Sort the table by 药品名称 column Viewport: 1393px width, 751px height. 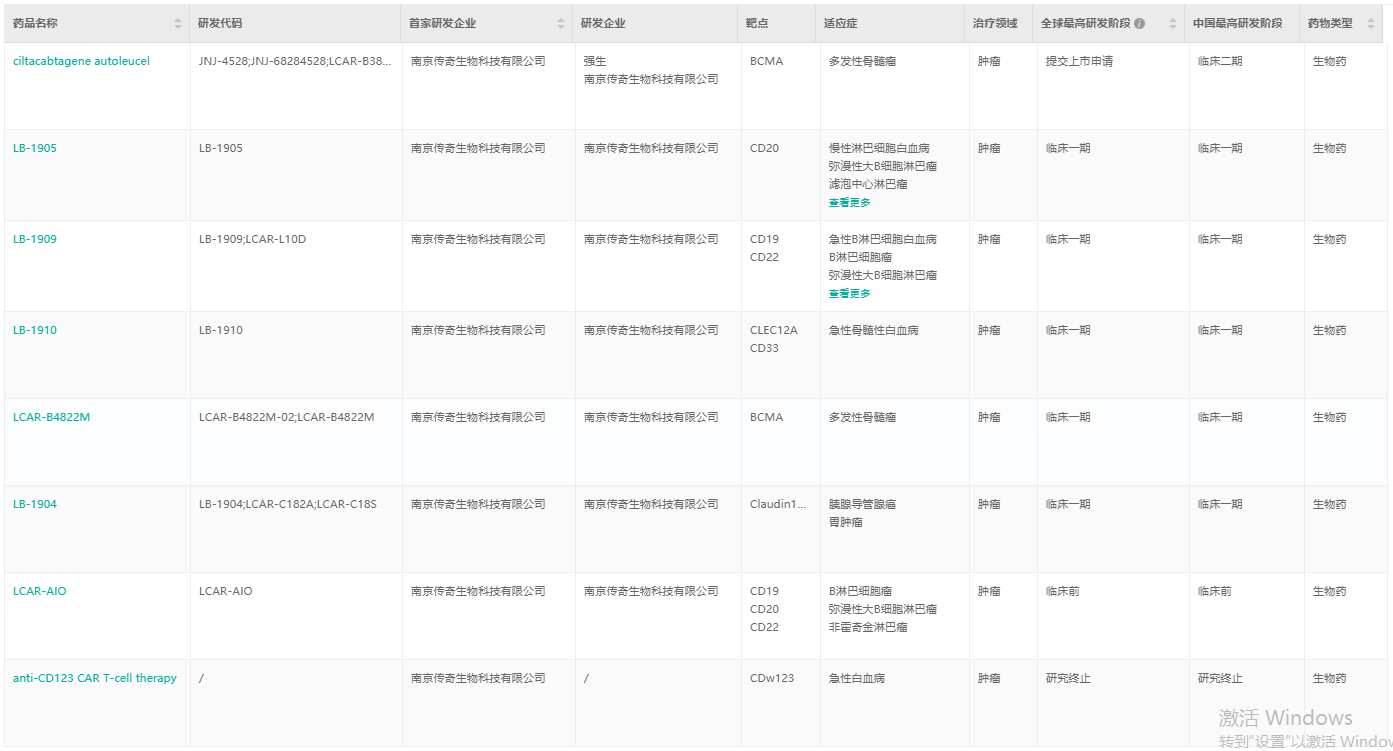(178, 23)
